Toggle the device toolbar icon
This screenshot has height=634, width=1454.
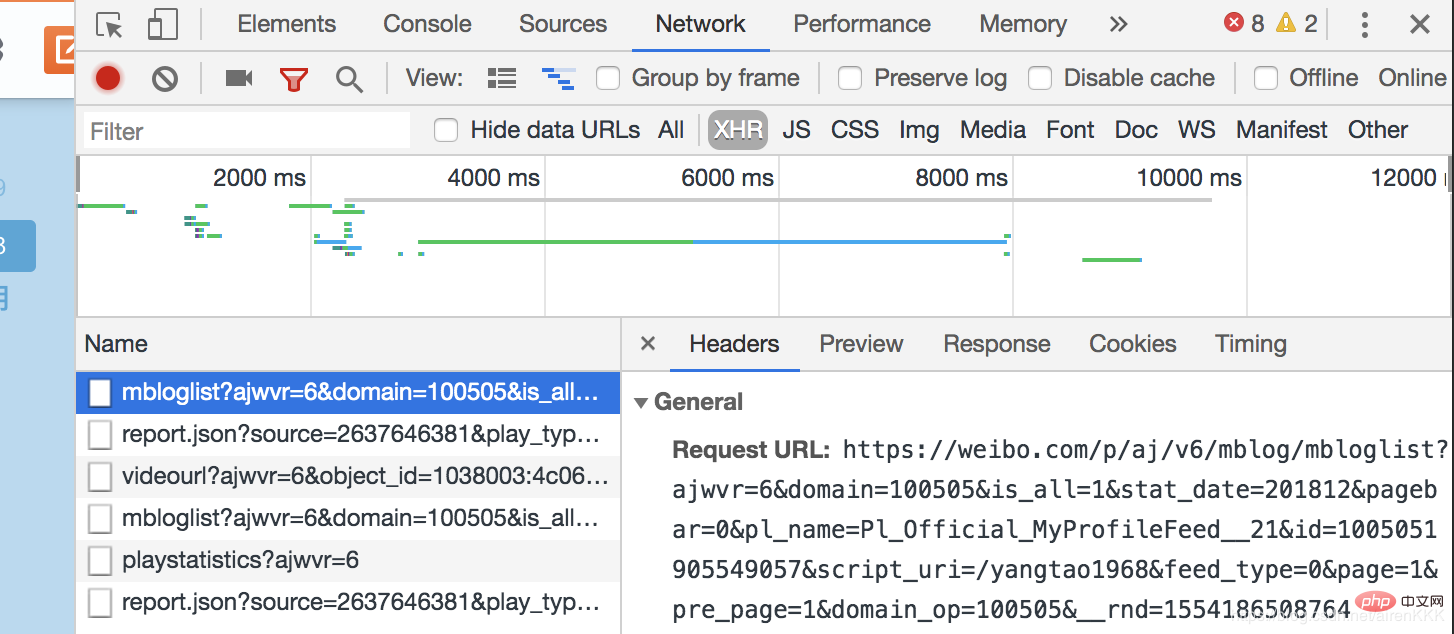click(x=162, y=25)
